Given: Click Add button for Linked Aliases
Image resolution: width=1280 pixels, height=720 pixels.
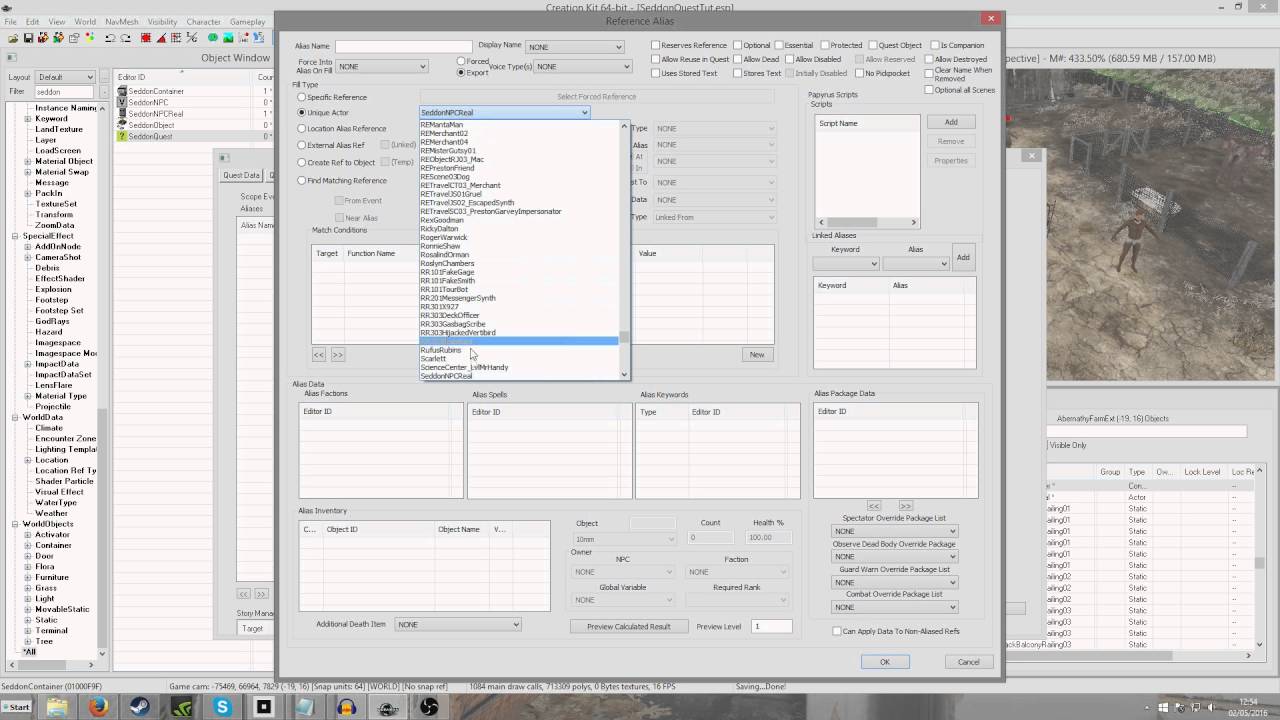Looking at the screenshot, I should click(x=963, y=257).
